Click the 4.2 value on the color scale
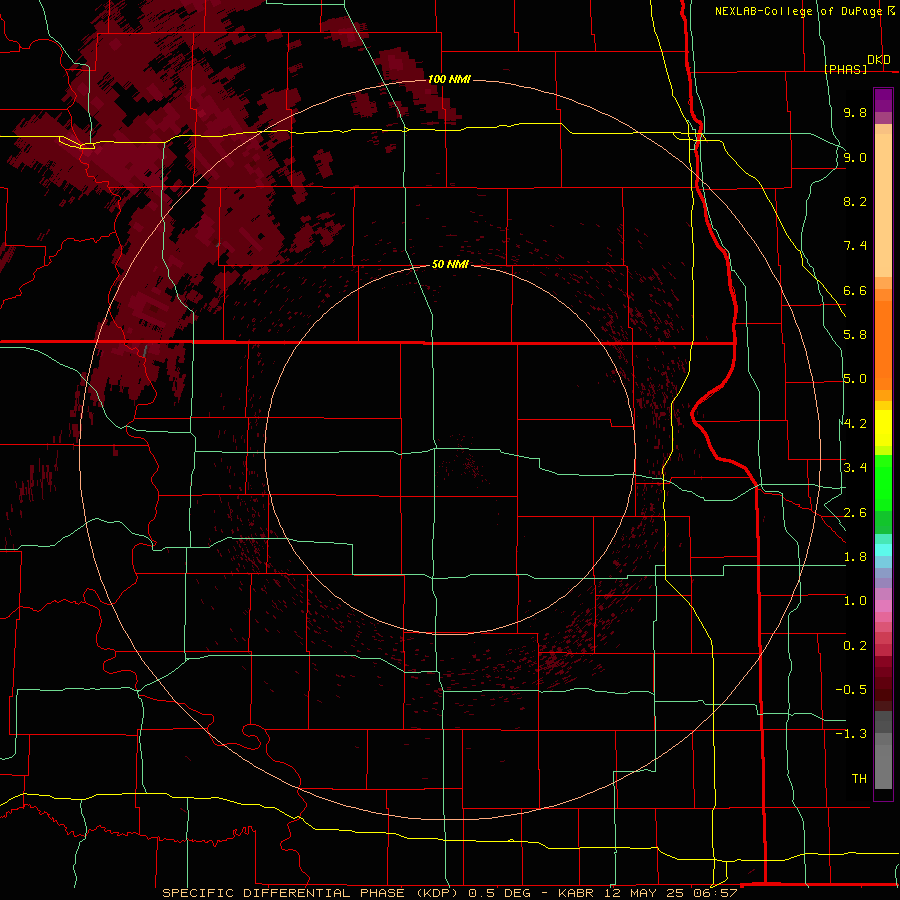Image resolution: width=900 pixels, height=900 pixels. [x=855, y=424]
